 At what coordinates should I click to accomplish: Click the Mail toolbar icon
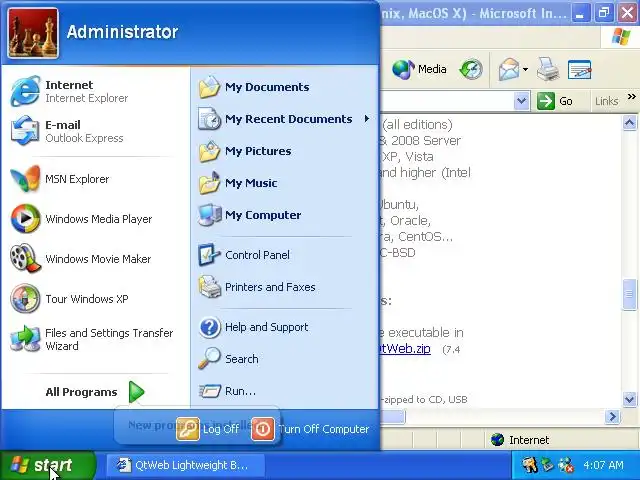tap(508, 69)
